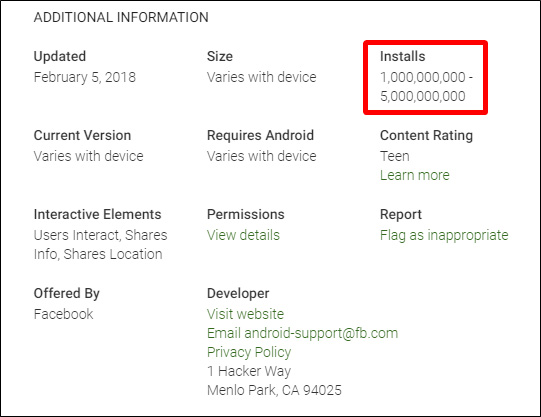Click the Requires Android heading
Viewport: 541px width, 417px height.
tap(260, 135)
